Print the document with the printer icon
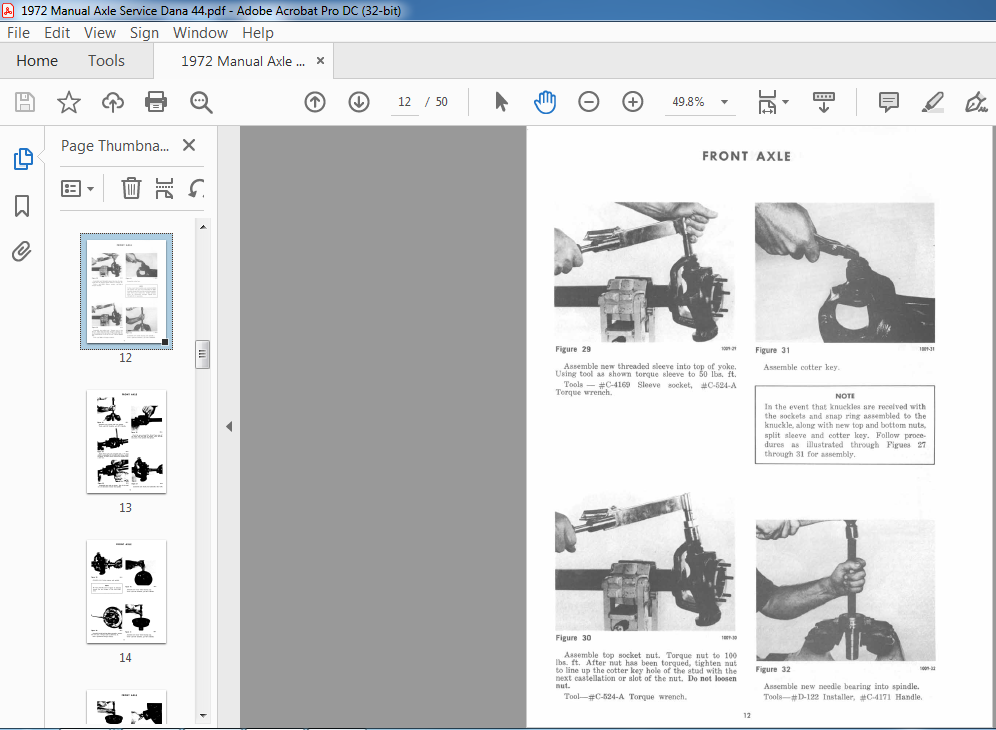Image resolution: width=996 pixels, height=730 pixels. click(x=156, y=102)
